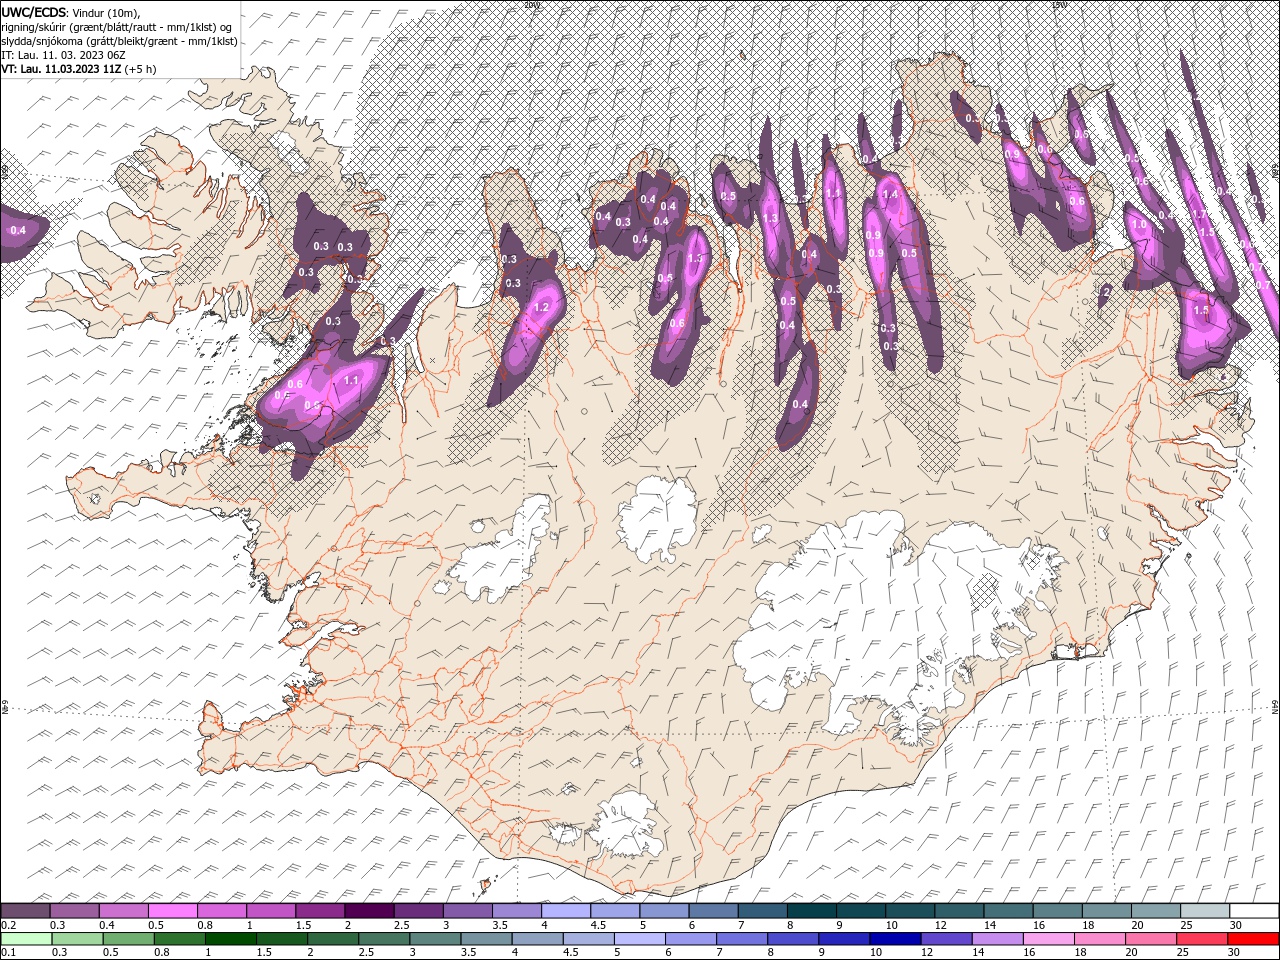
Task: Click the '0.4' value in the west-edge offshore snow patch
Action: (x=18, y=230)
